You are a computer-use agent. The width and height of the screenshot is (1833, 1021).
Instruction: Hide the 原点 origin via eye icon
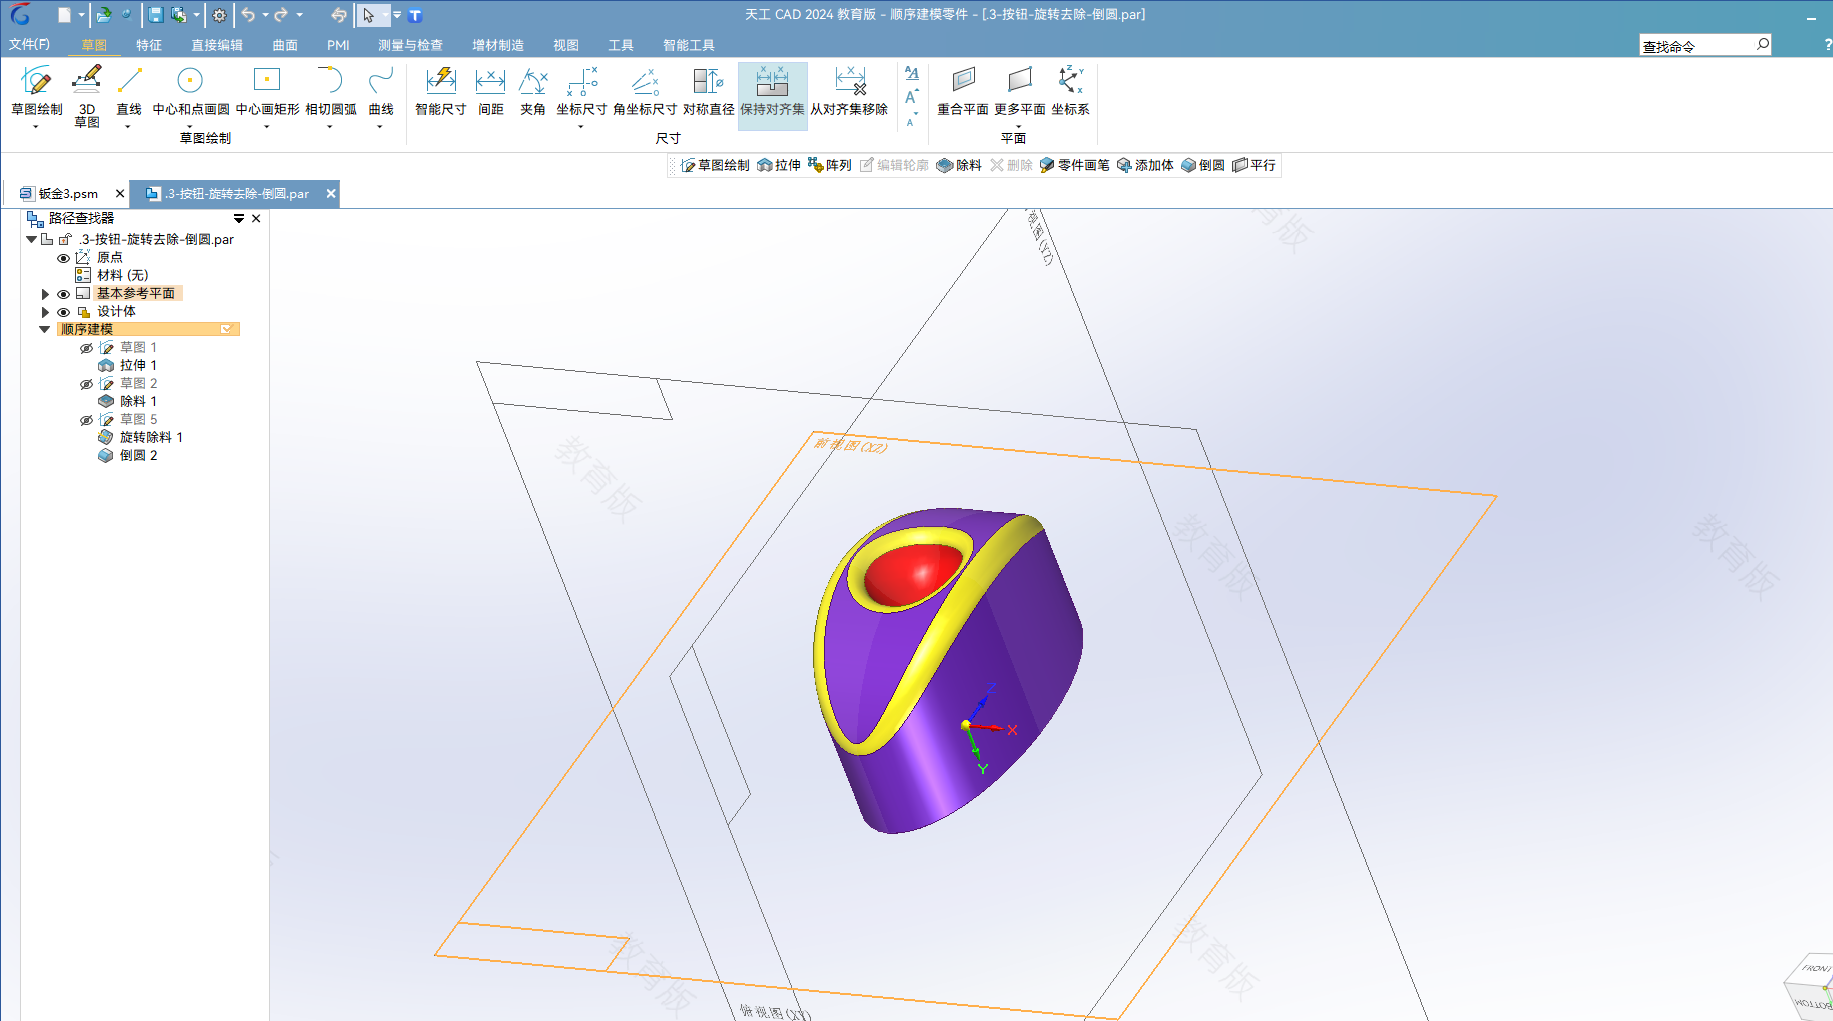63,258
